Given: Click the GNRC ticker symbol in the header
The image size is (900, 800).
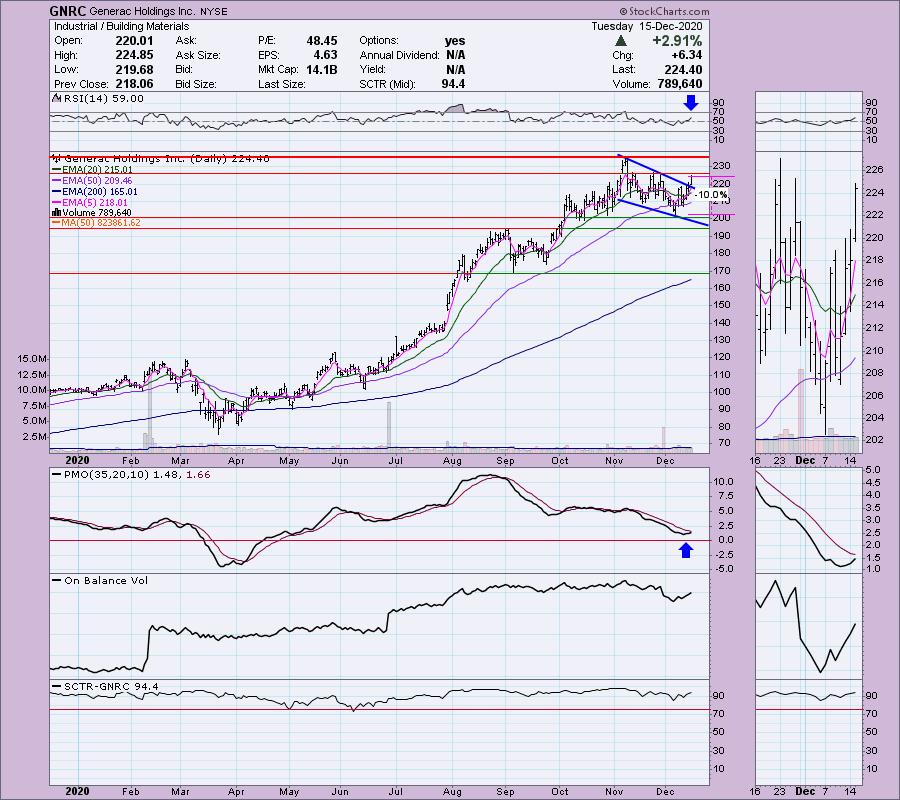Looking at the screenshot, I should [x=68, y=11].
